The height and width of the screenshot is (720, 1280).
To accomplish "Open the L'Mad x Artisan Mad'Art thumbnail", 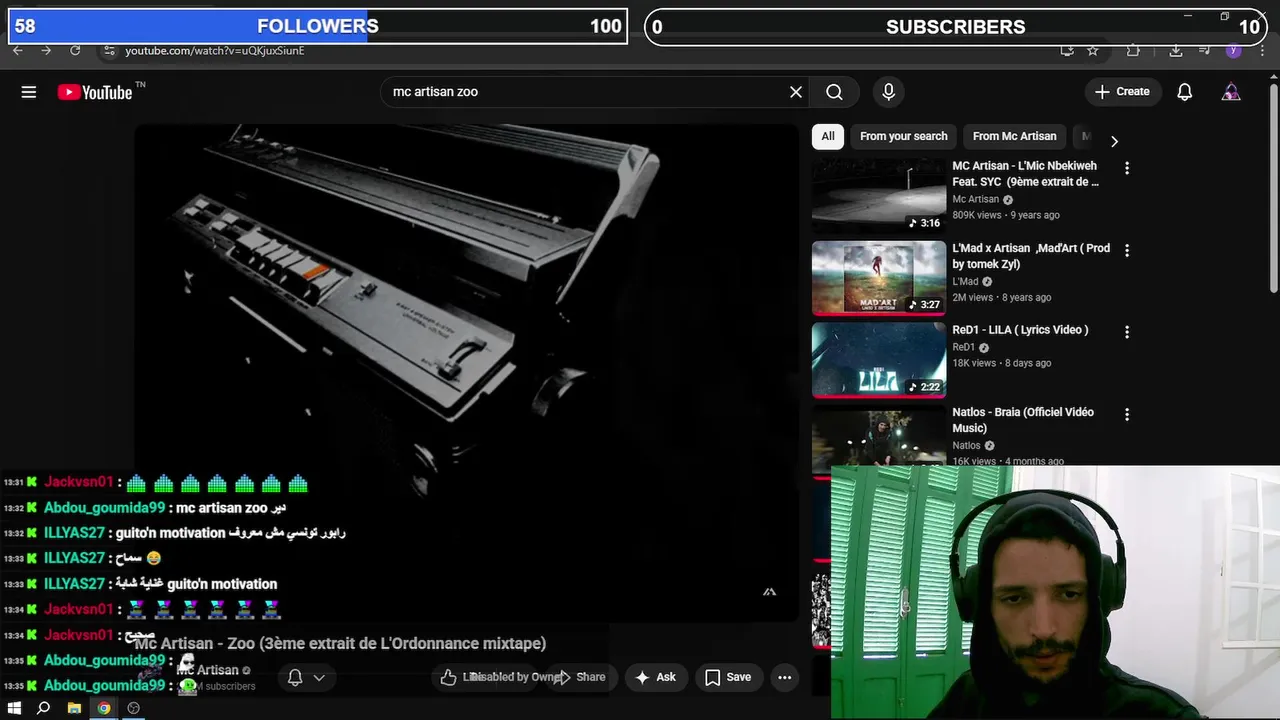I will [879, 278].
